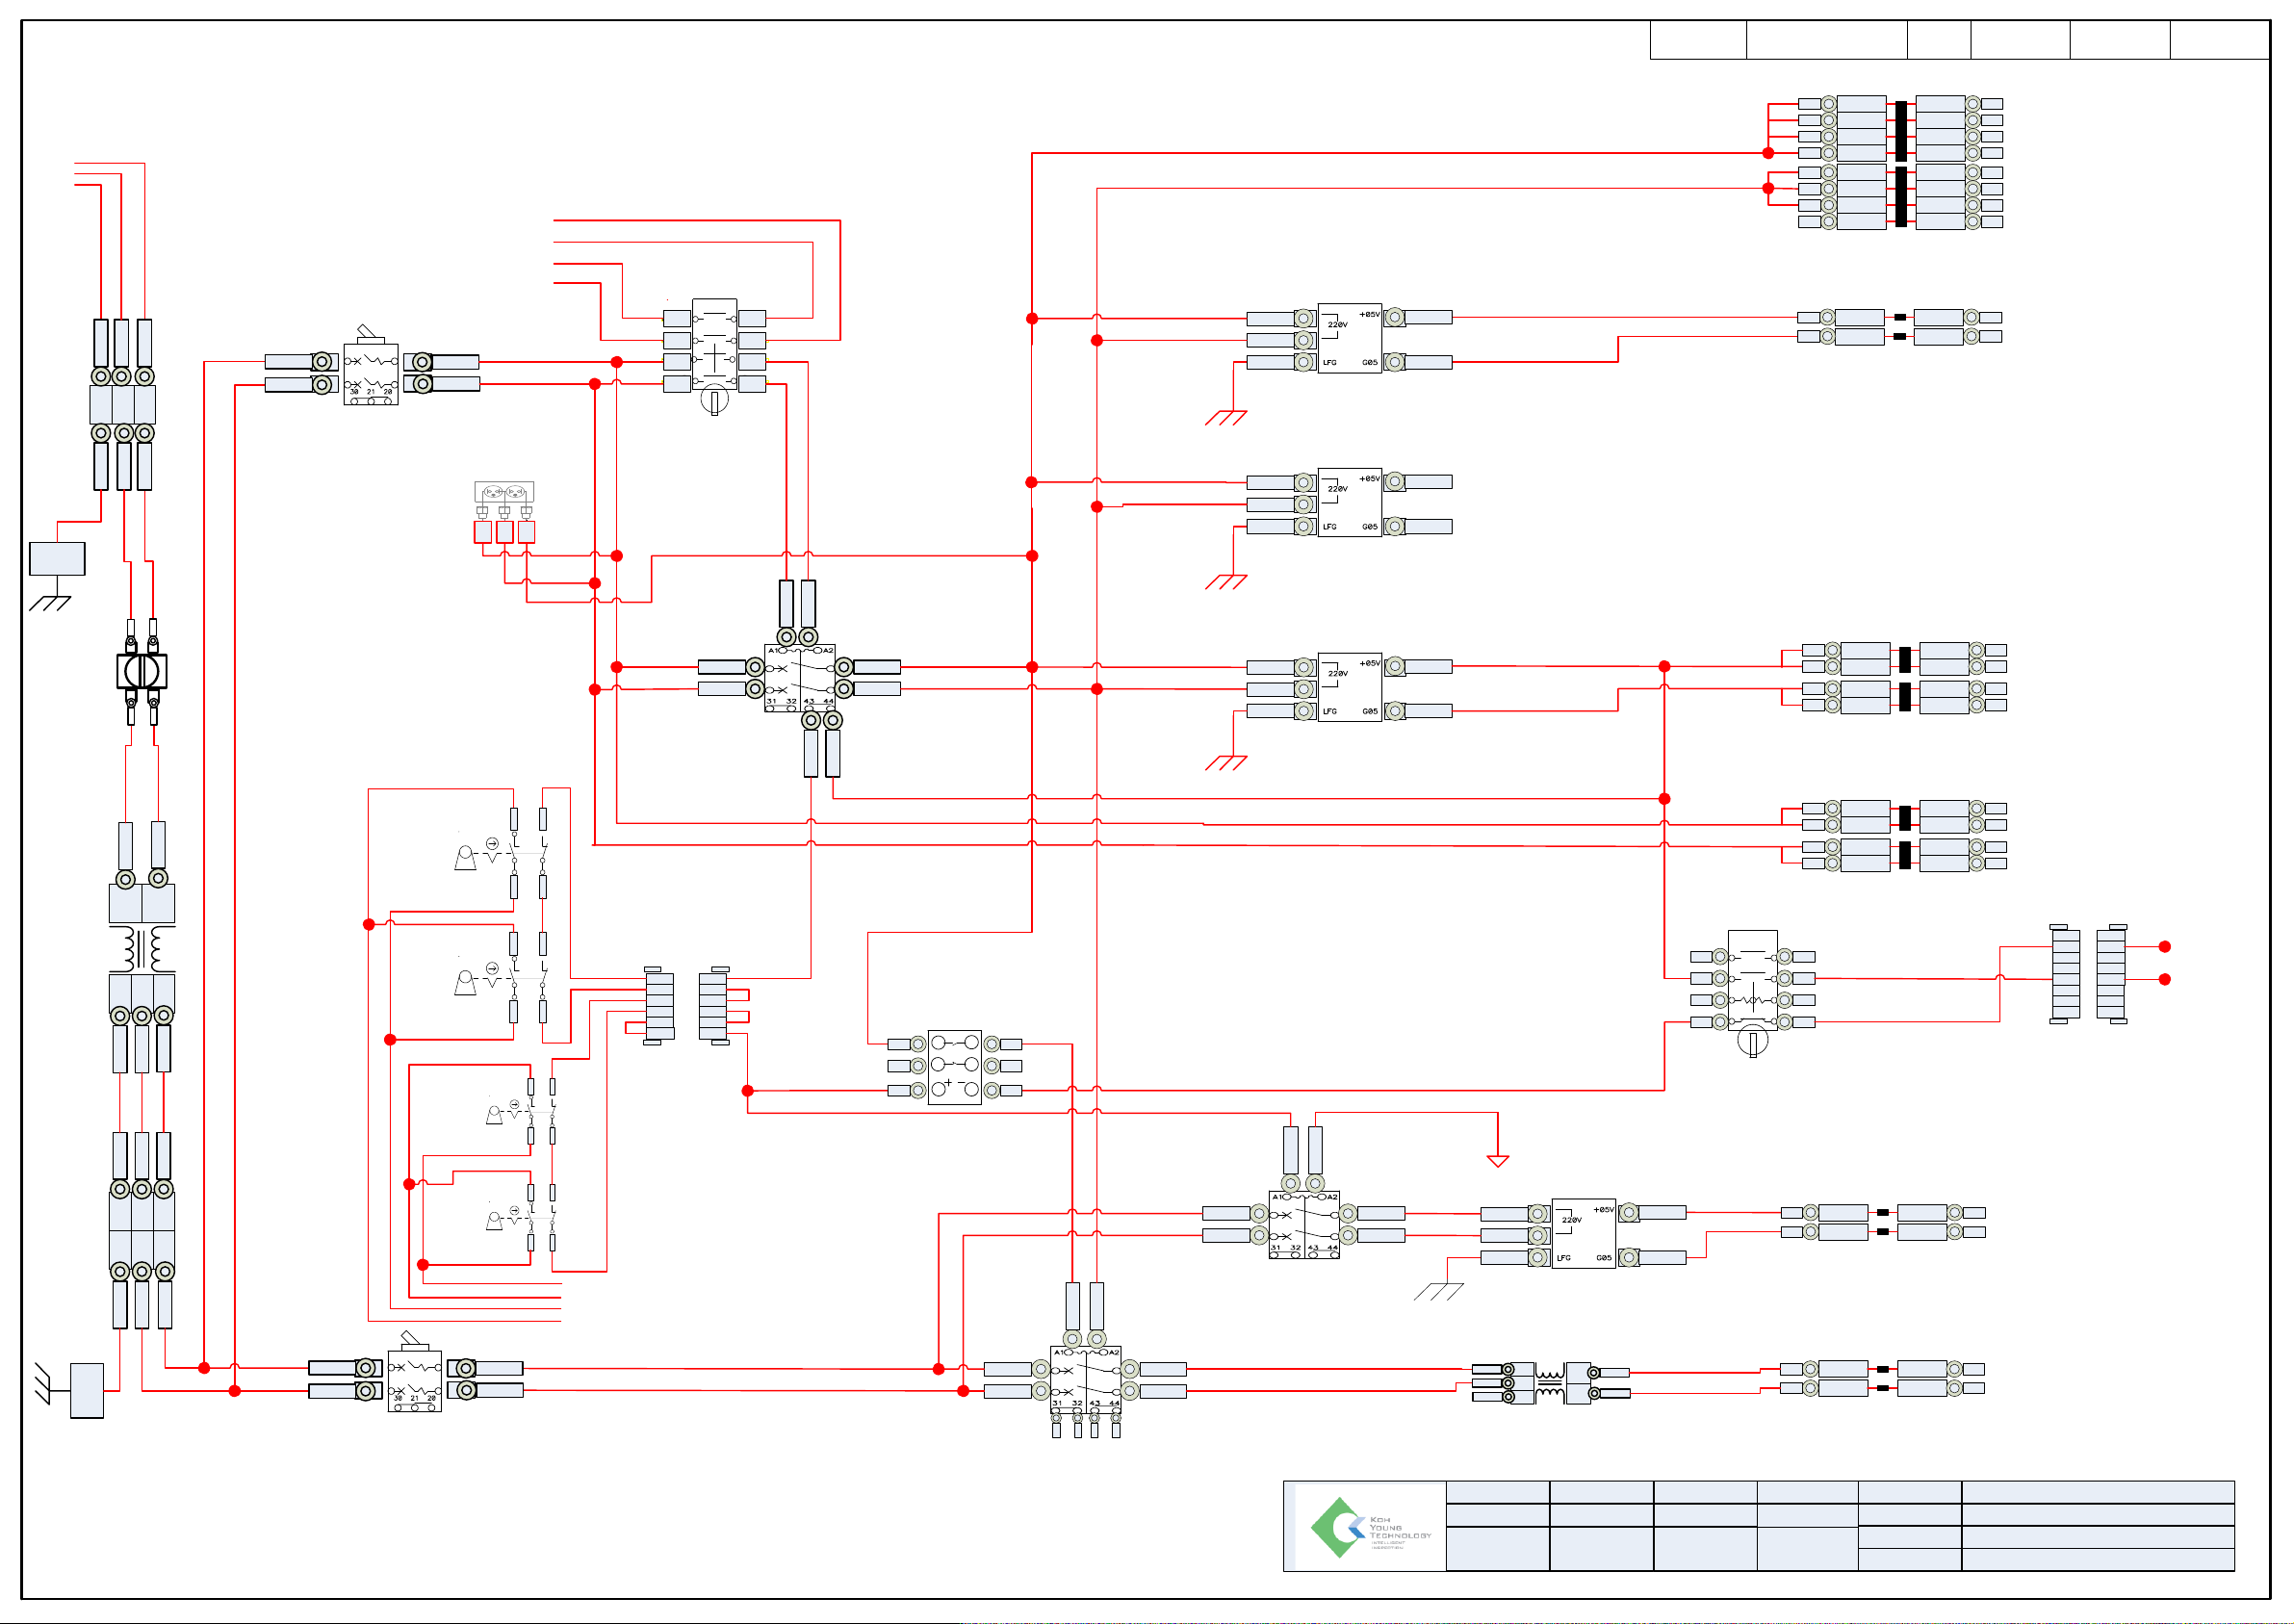Click the +05V label on the second power supply
The height and width of the screenshot is (1624, 2294).
(x=1368, y=479)
